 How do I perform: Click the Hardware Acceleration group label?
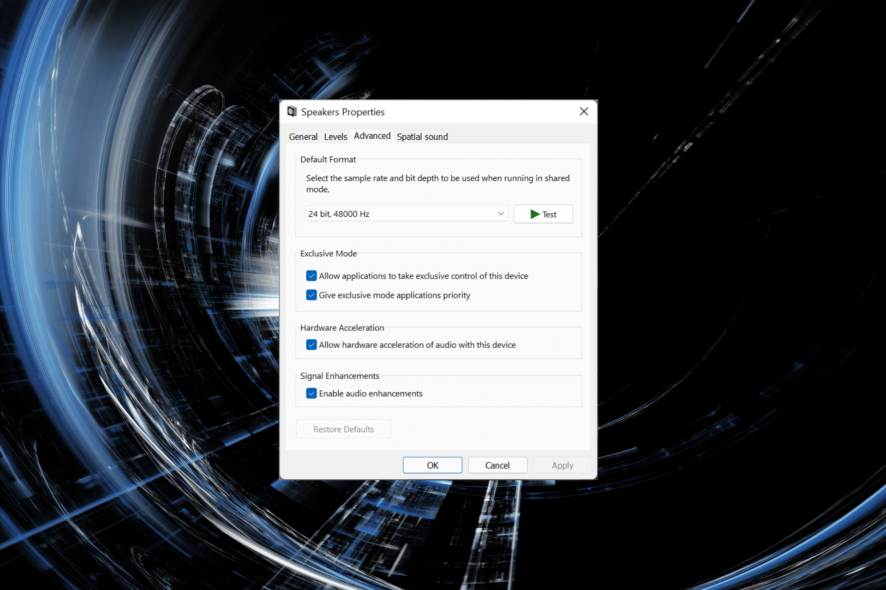342,328
